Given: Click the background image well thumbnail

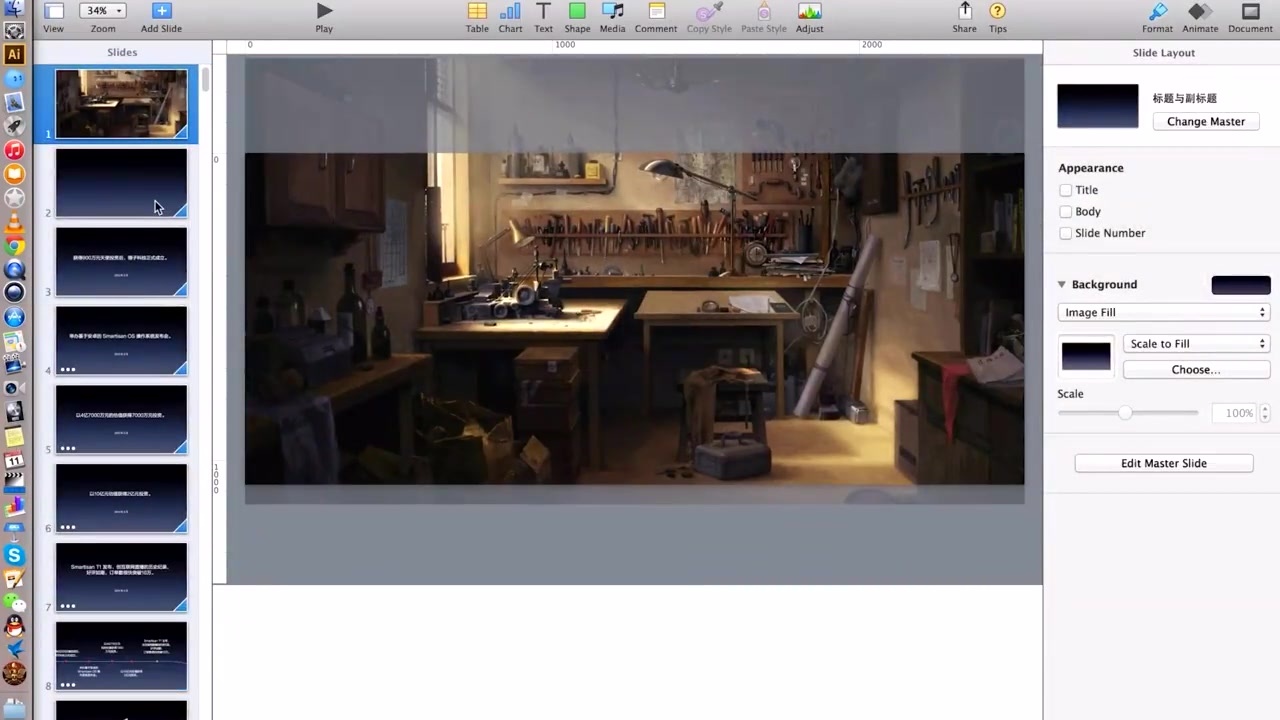Looking at the screenshot, I should coord(1086,357).
